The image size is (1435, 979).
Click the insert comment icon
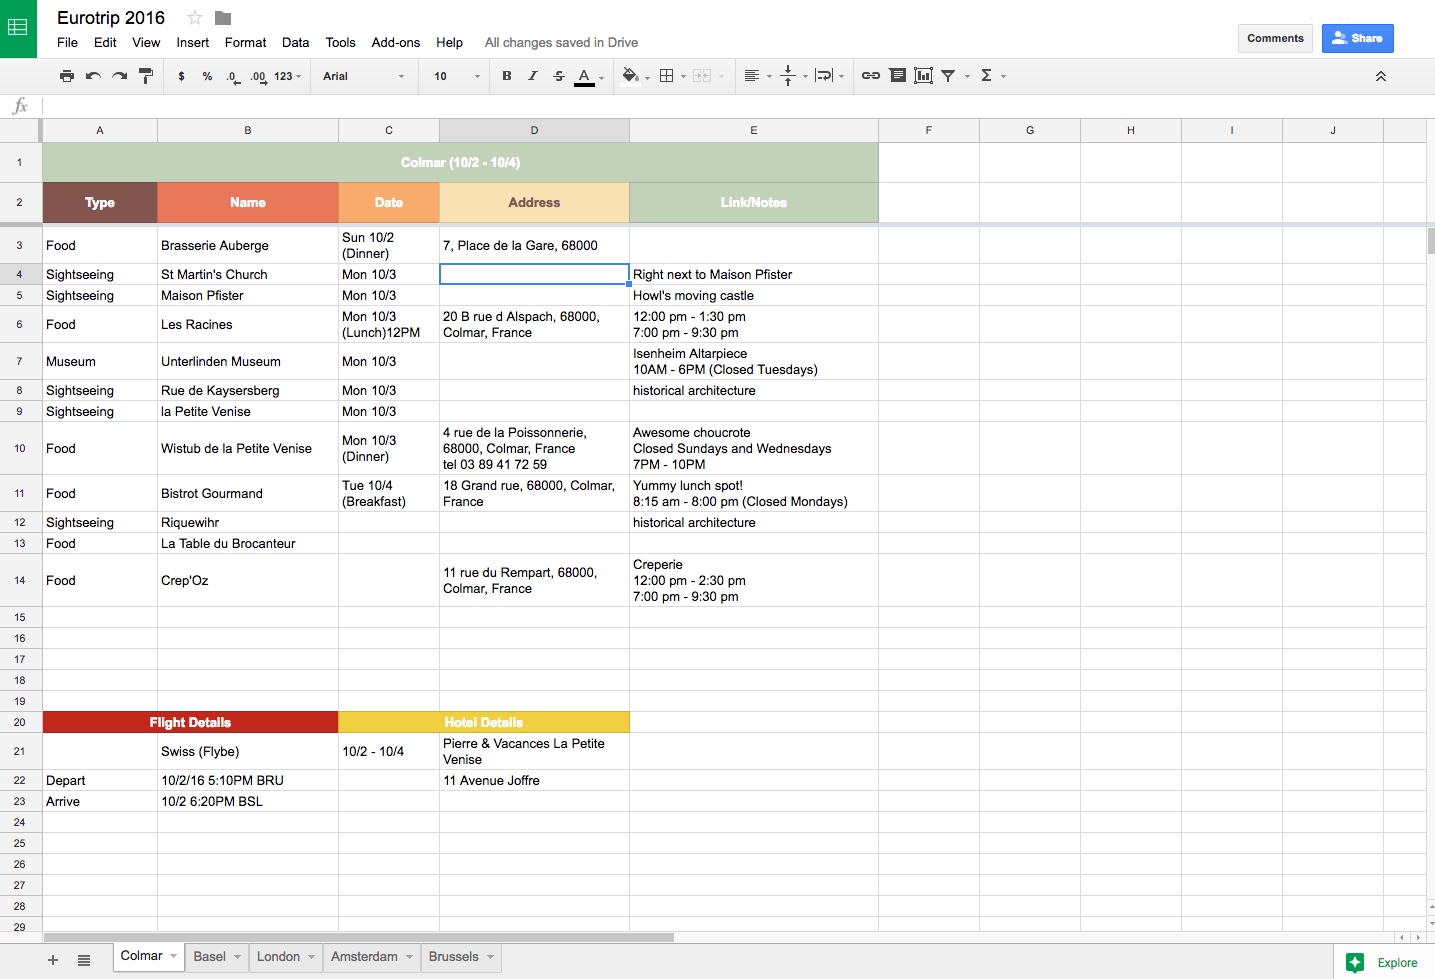coord(898,76)
